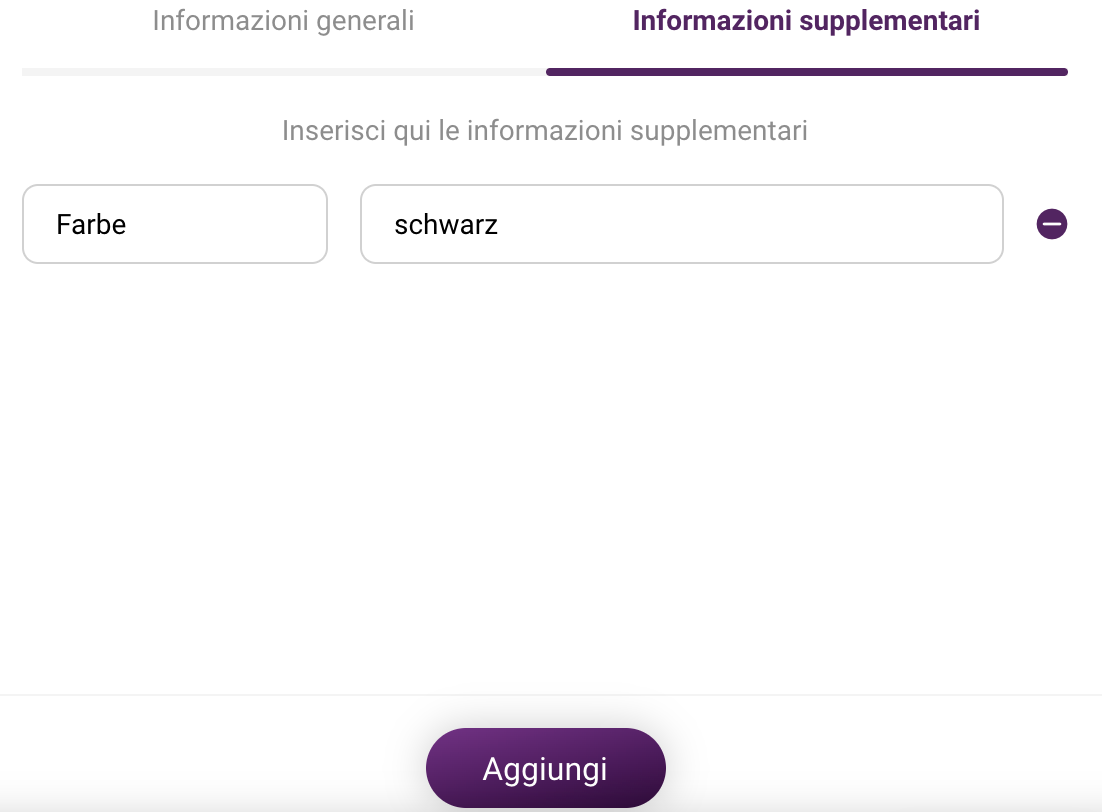Click empty space inside the schwarz field

tap(752, 224)
